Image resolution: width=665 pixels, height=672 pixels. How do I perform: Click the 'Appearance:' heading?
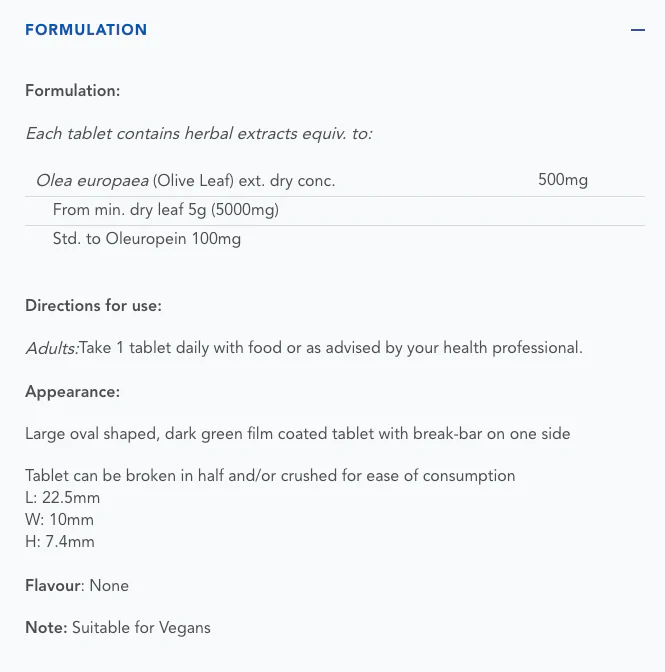coord(73,392)
